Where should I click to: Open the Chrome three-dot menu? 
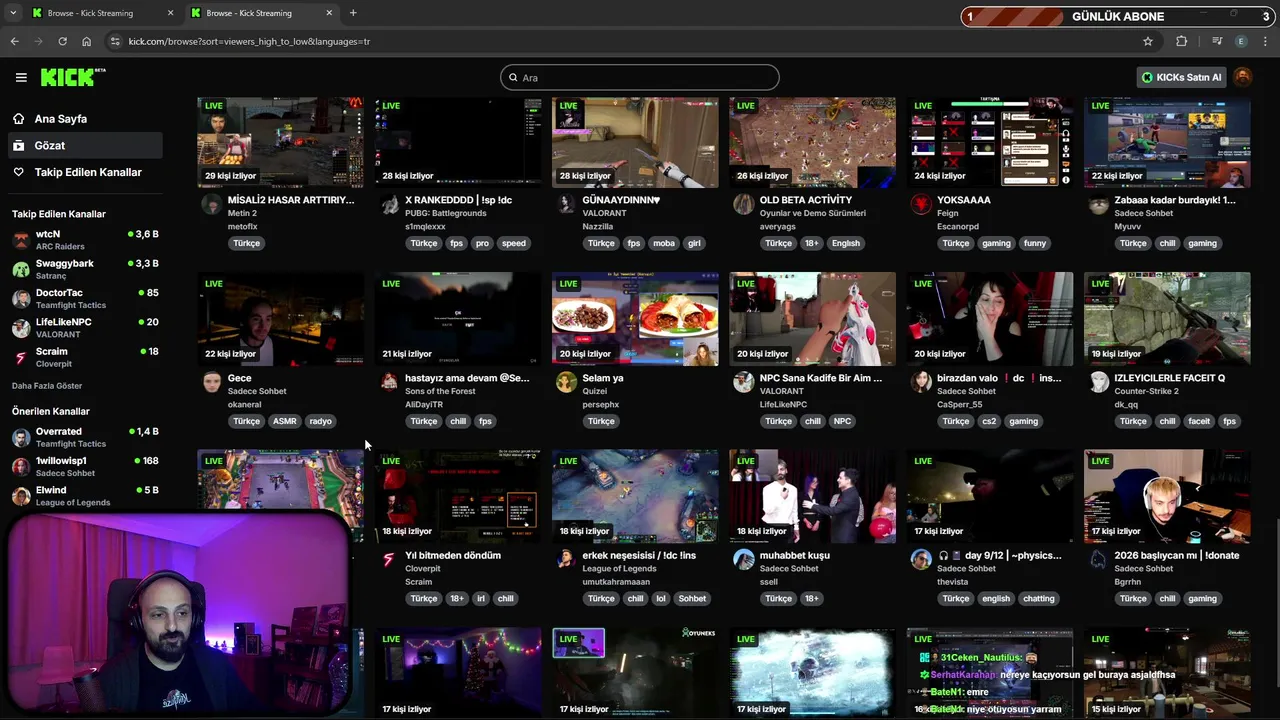(1266, 41)
